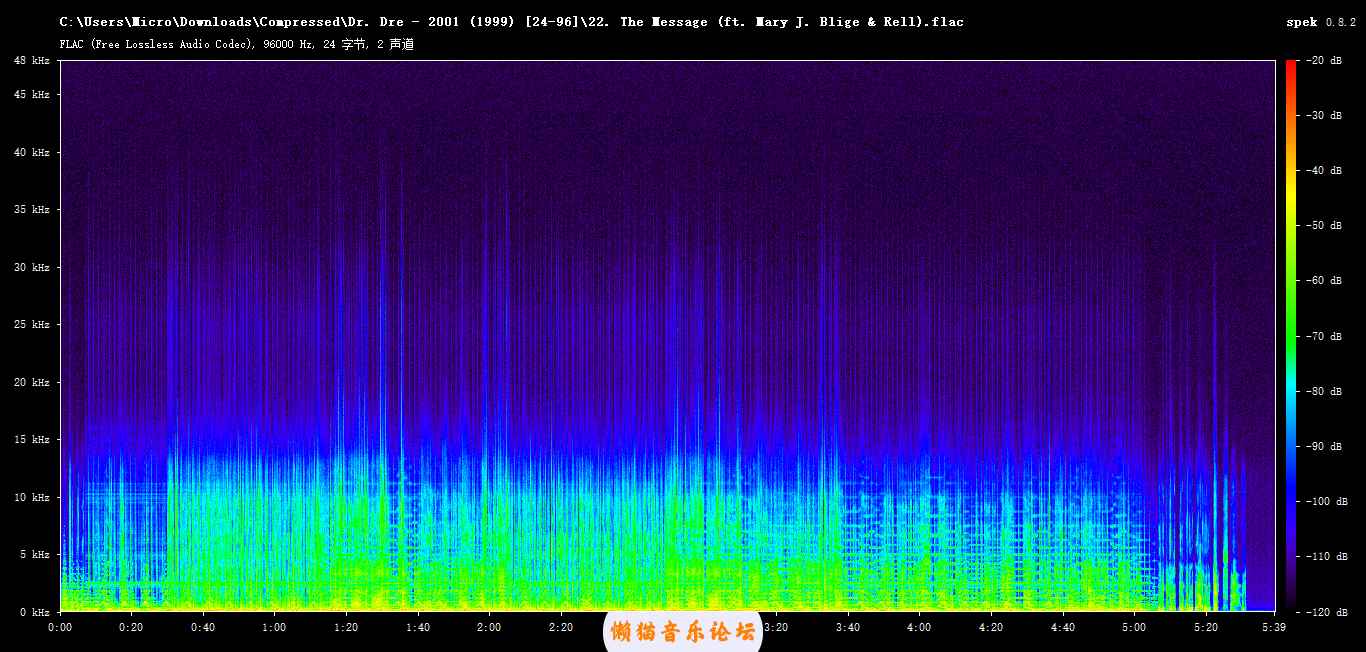
Task: Click the -100 dB scale label
Action: [x=1328, y=502]
